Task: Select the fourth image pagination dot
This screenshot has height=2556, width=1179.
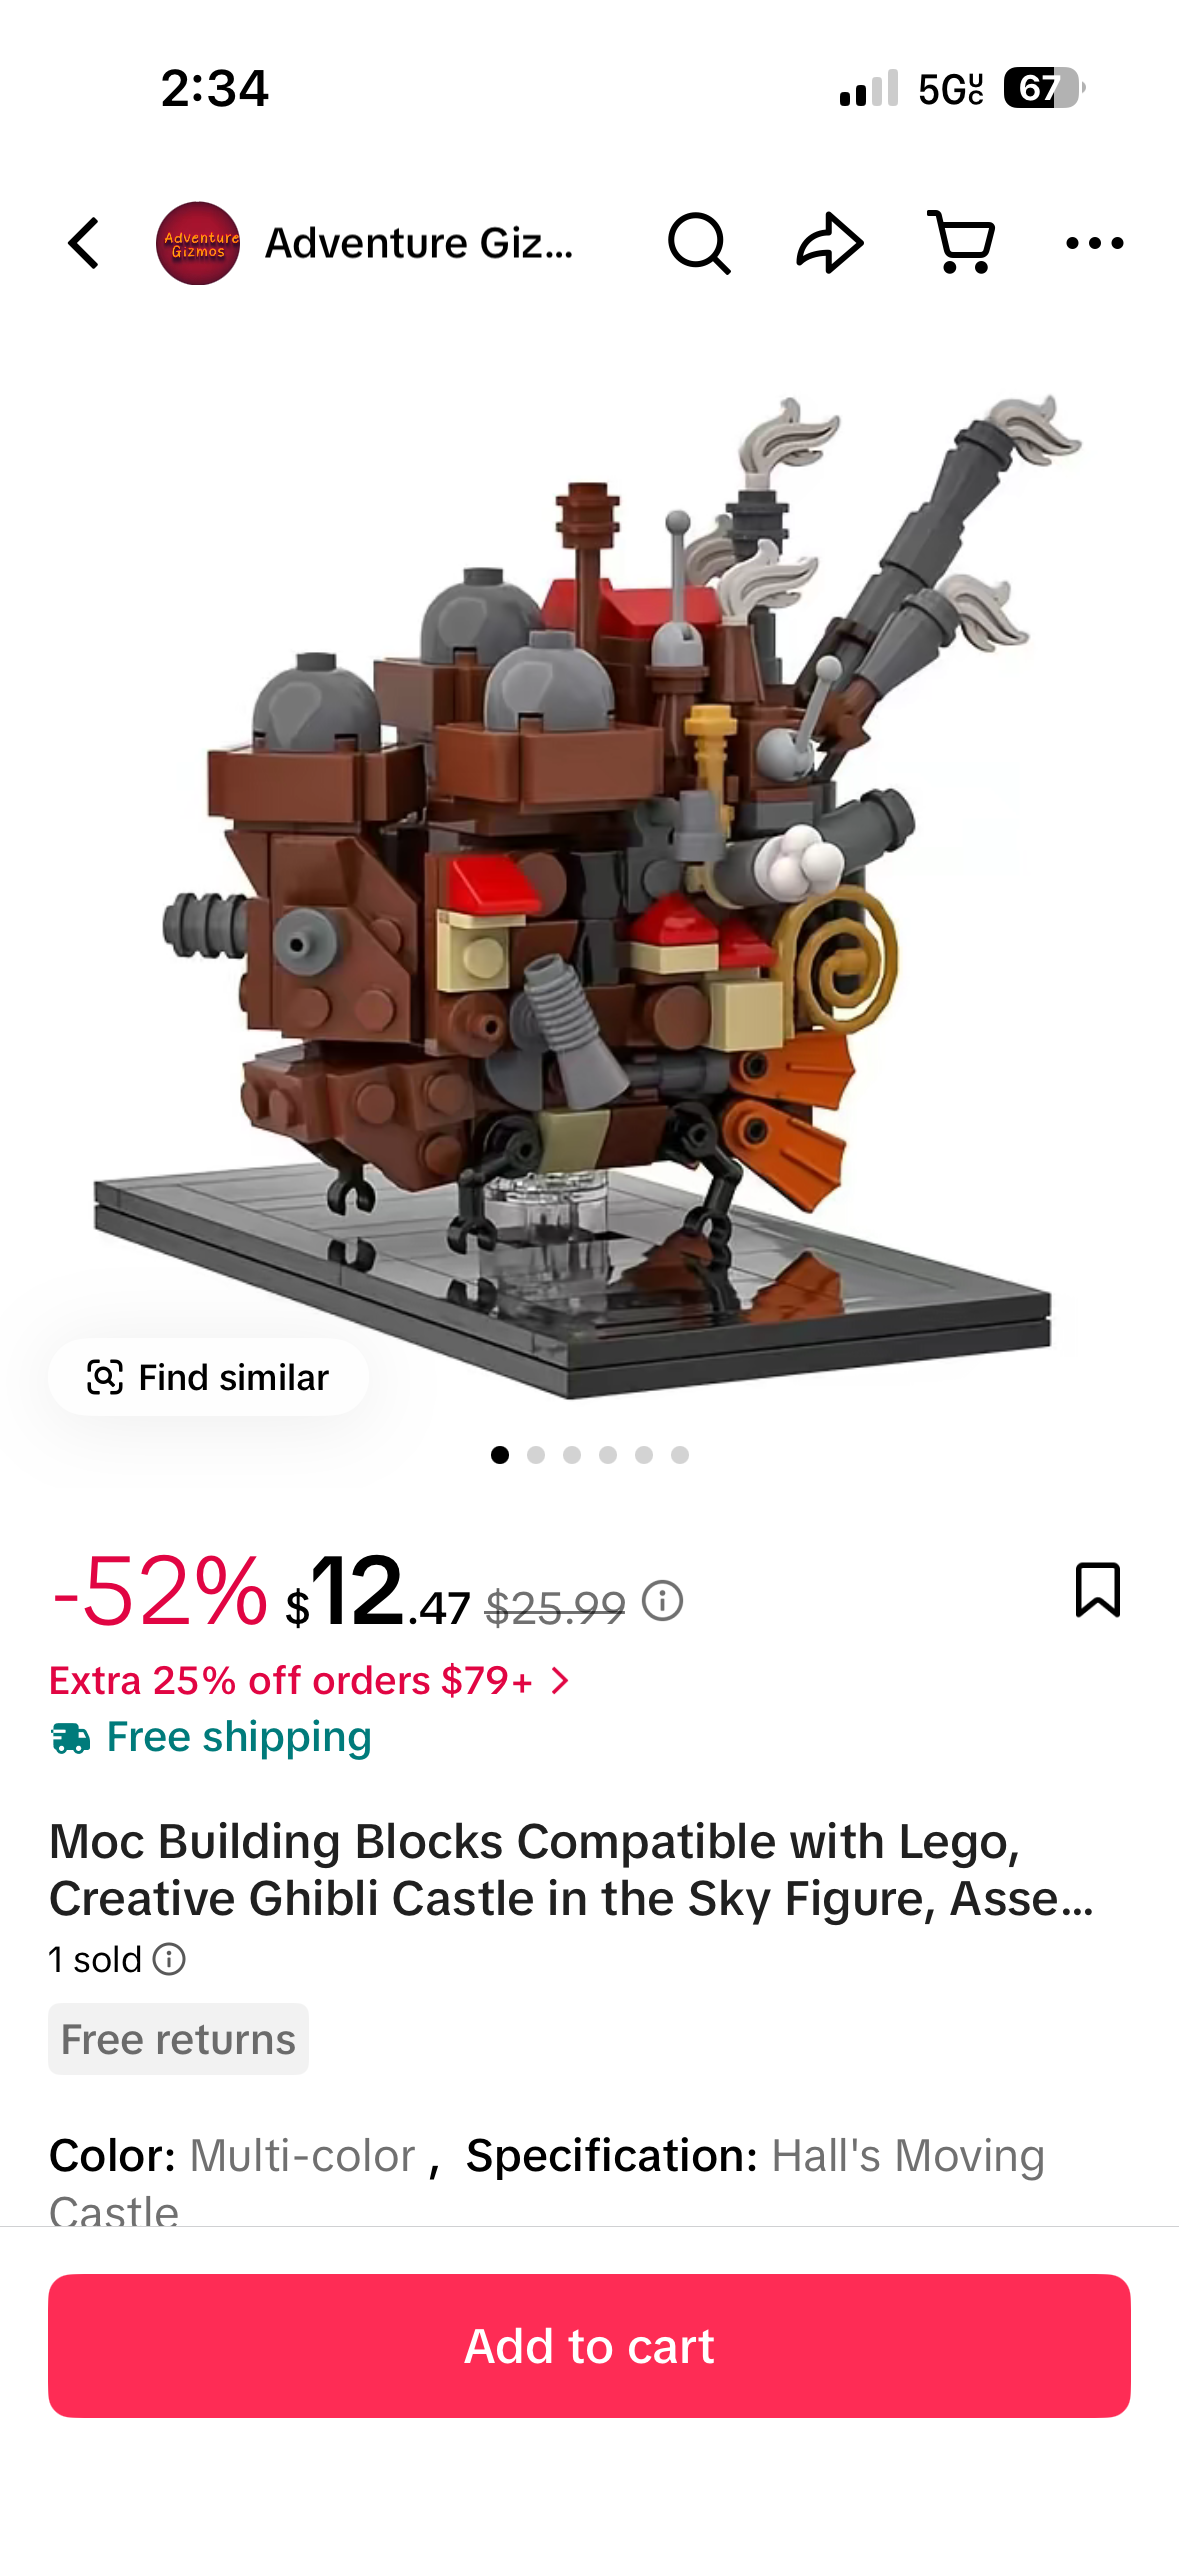Action: tap(608, 1455)
